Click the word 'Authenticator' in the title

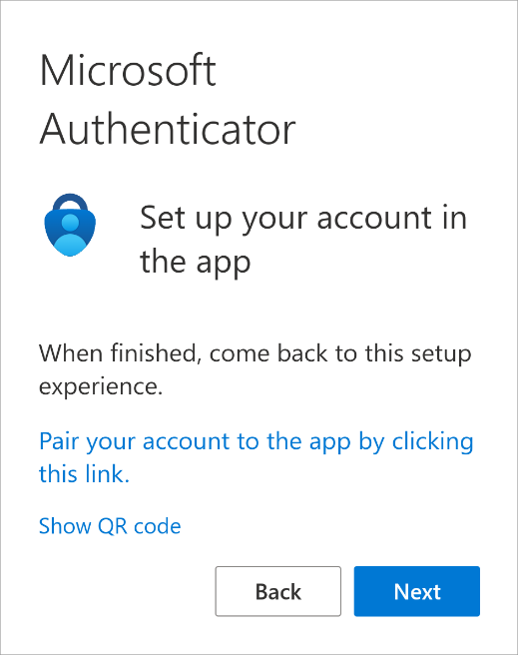coord(168,129)
